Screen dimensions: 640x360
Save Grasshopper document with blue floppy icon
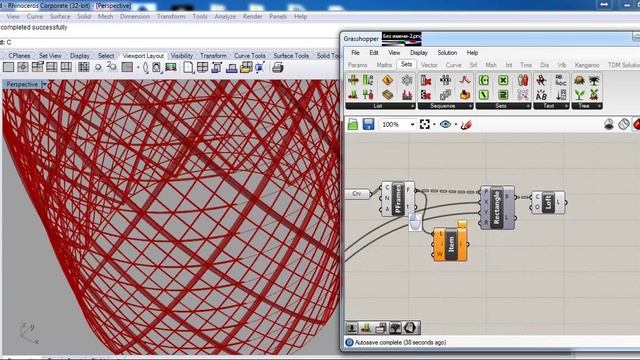pyautogui.click(x=368, y=124)
